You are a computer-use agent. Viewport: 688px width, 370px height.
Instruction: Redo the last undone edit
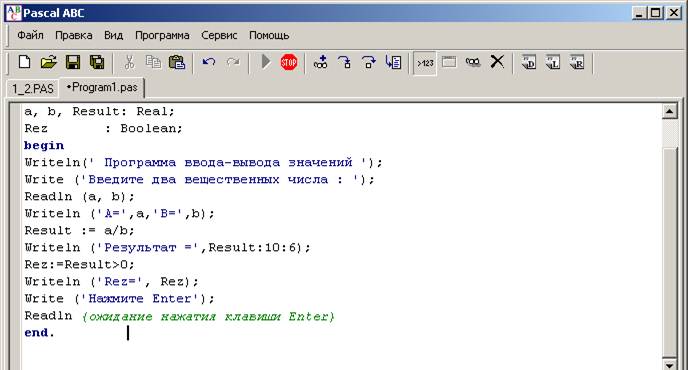tap(233, 62)
